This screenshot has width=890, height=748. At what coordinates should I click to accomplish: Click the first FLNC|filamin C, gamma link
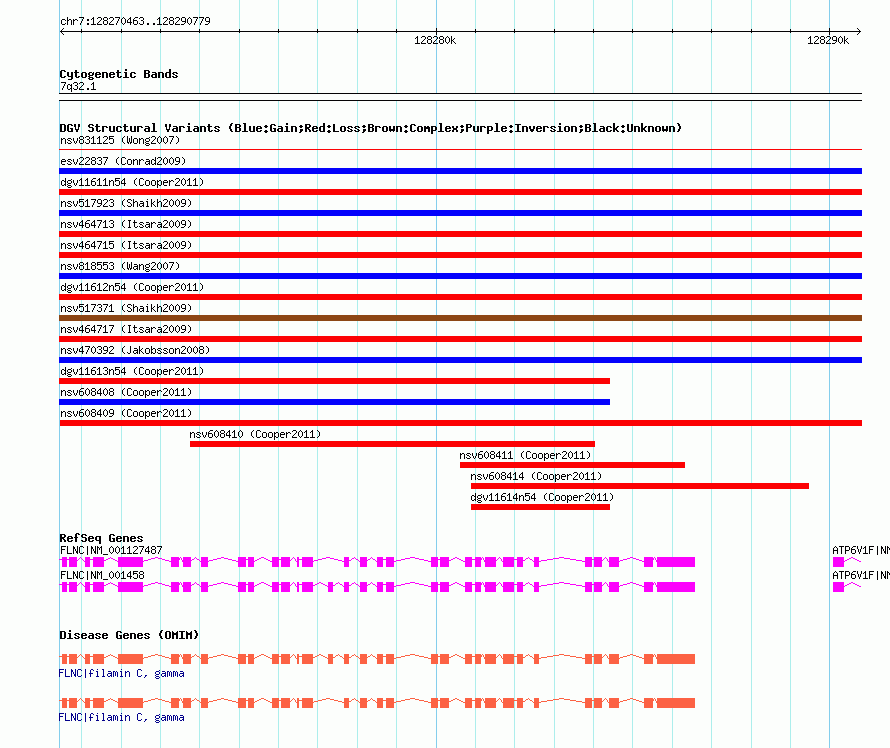[121, 673]
